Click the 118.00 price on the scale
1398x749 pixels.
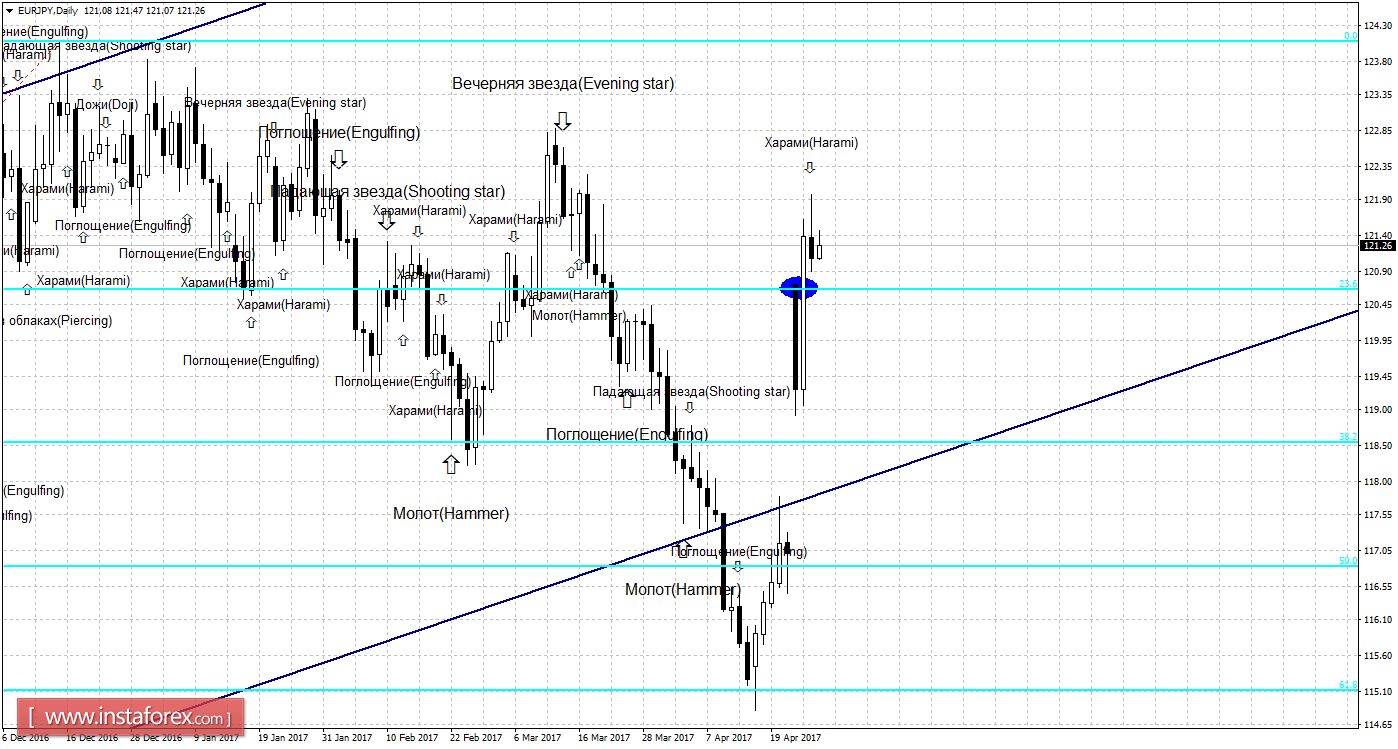tap(1379, 481)
